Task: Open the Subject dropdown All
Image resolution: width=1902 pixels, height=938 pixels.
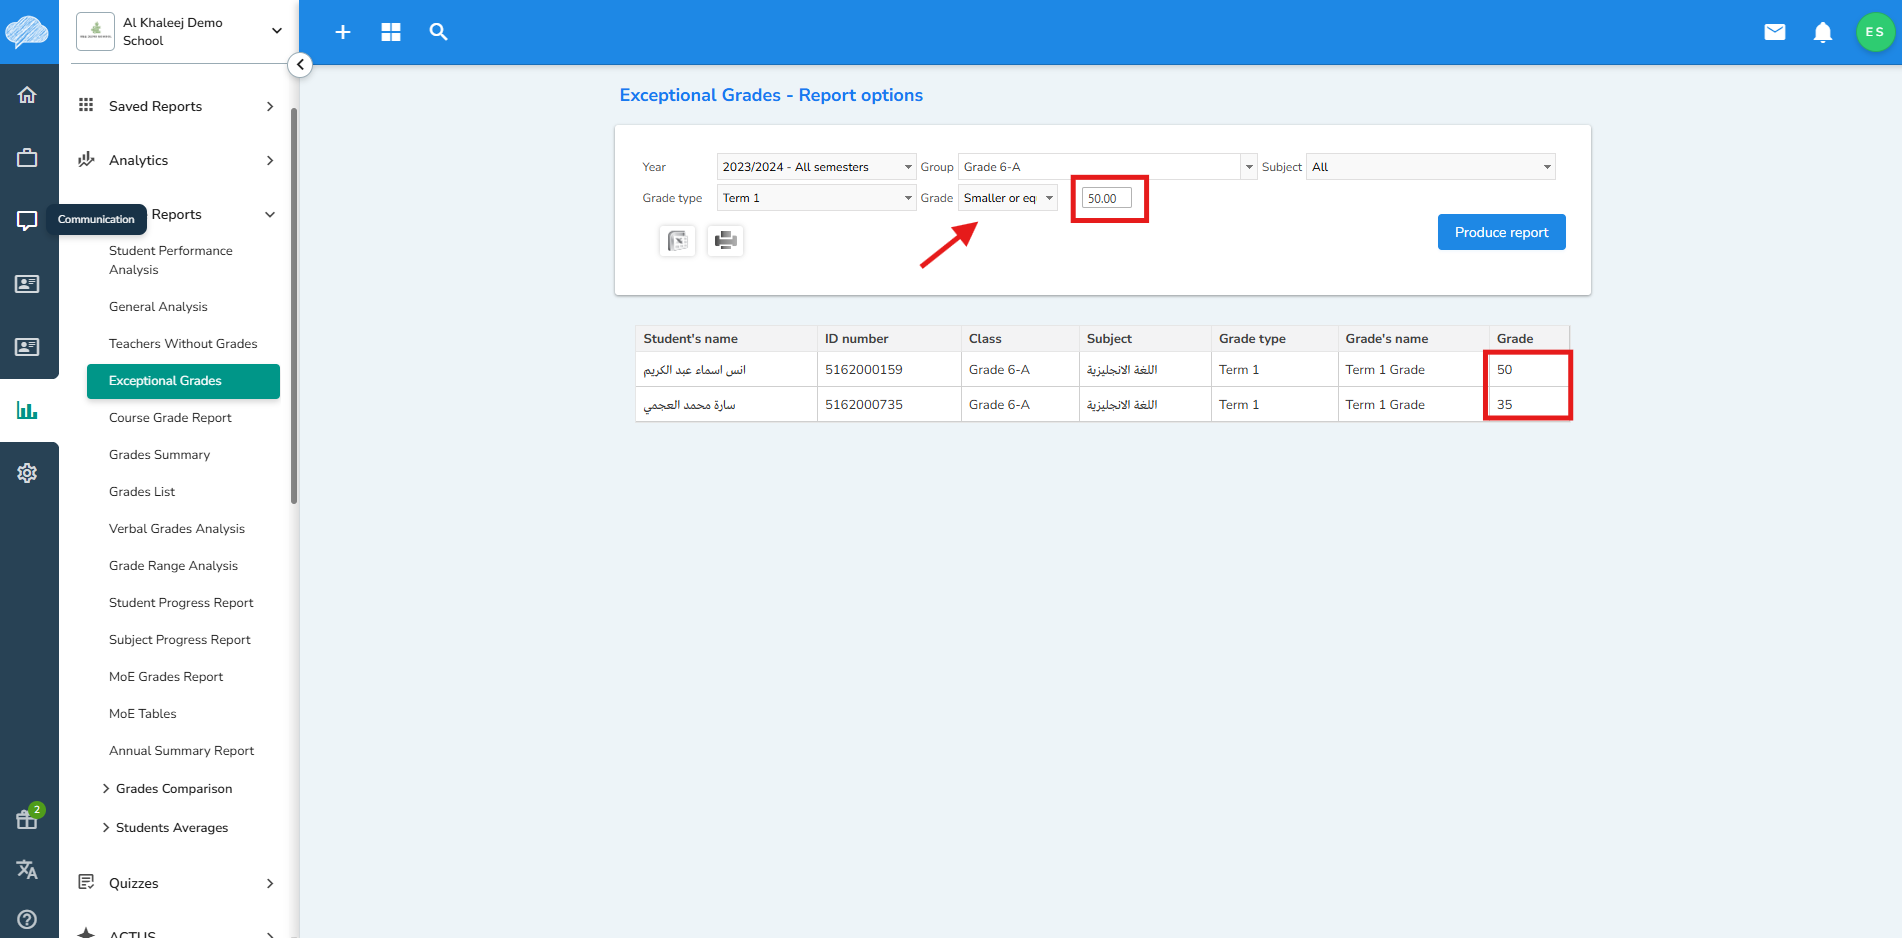Action: click(1430, 167)
